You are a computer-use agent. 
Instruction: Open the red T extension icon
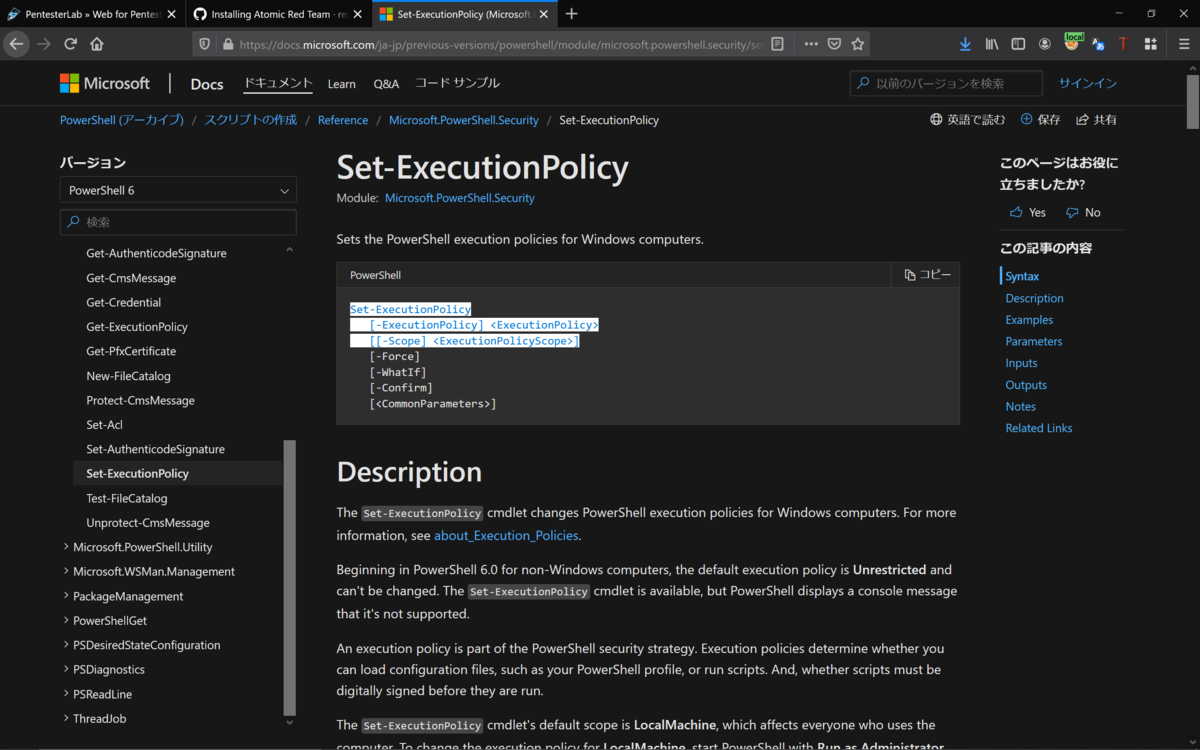(x=1123, y=44)
